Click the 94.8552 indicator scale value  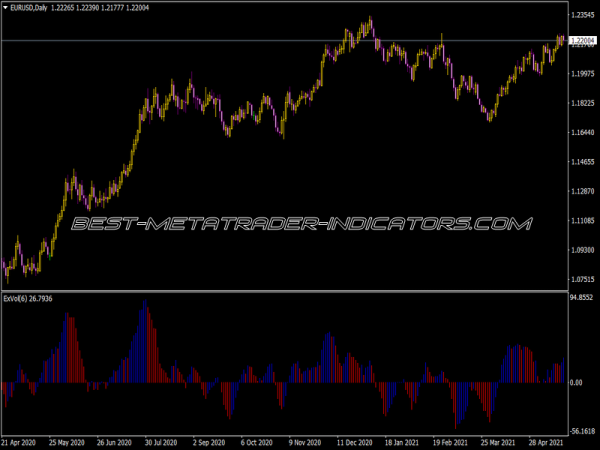click(582, 297)
